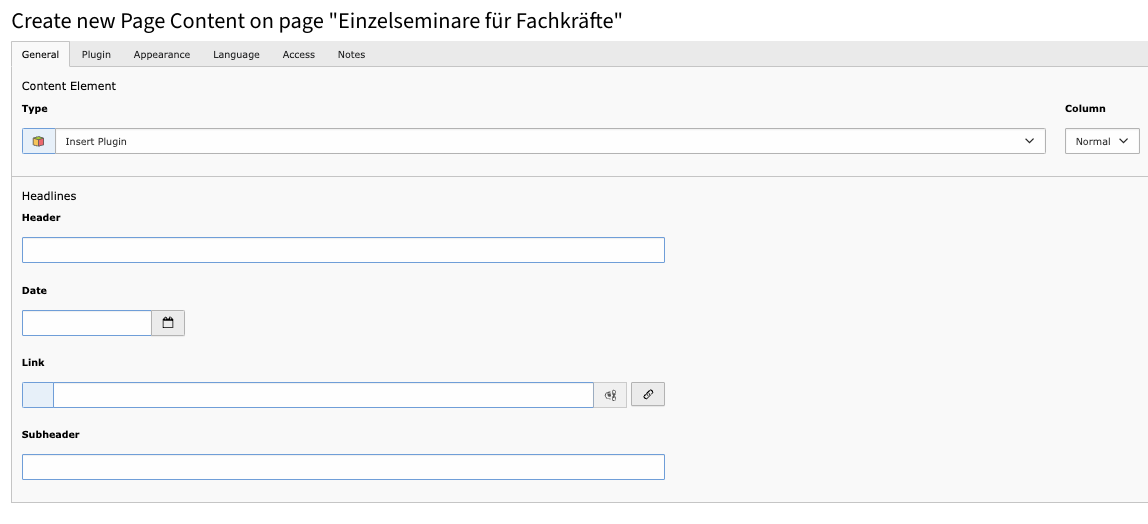Screen dimensions: 1148x524
Task: Toggle the link field alternative view icon
Action: coord(611,395)
